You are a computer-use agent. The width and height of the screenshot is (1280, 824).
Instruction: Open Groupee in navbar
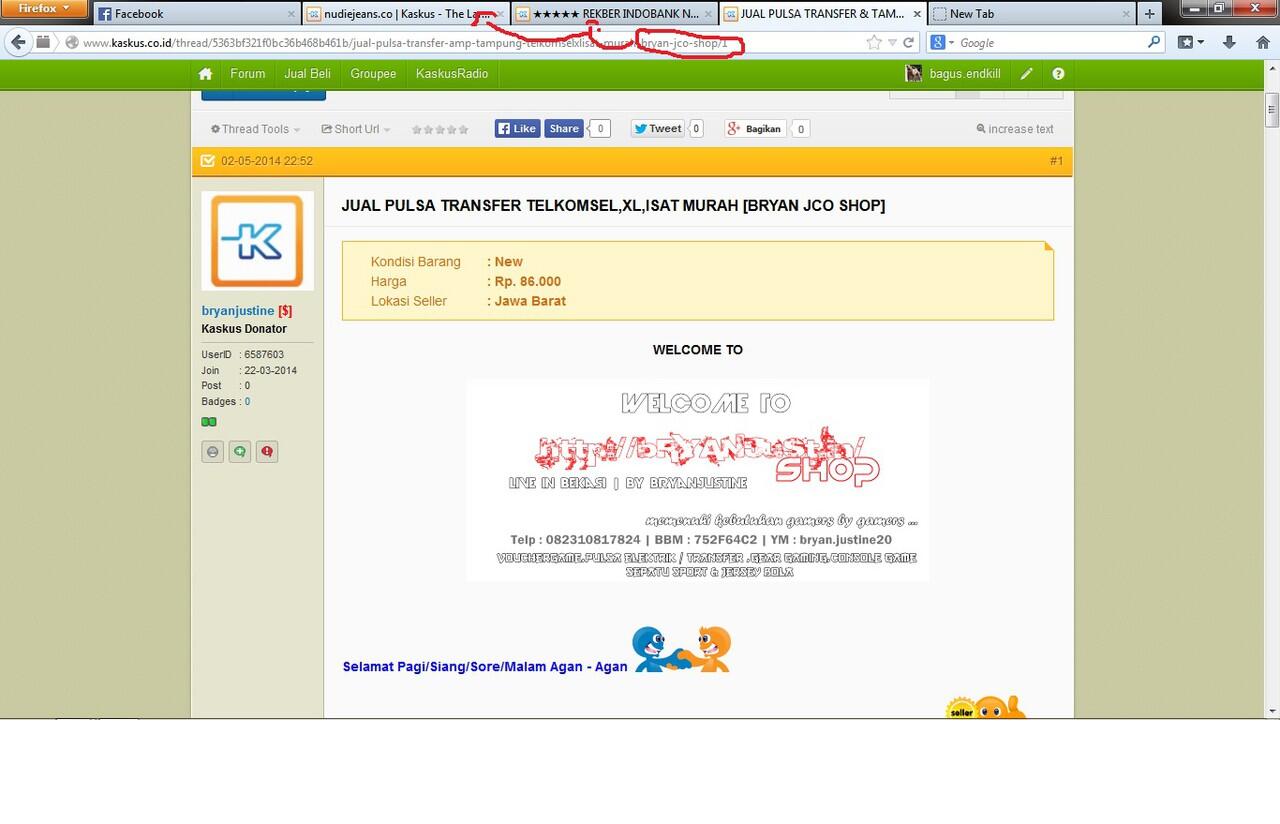point(373,74)
